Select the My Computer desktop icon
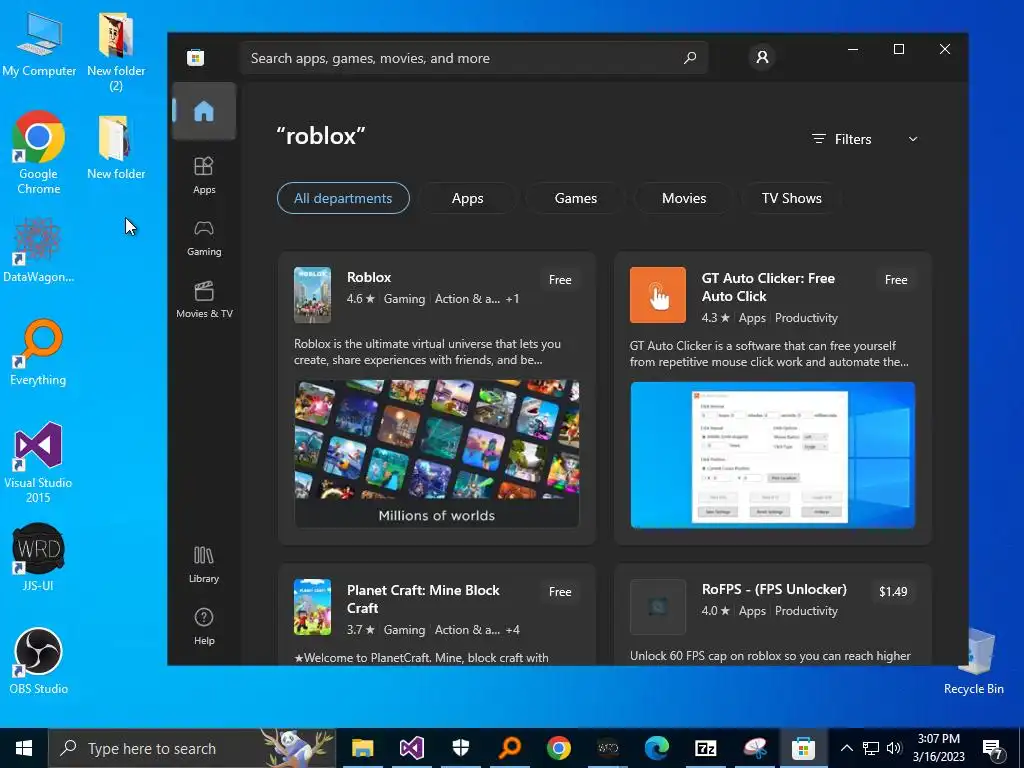The height and width of the screenshot is (768, 1024). click(39, 44)
